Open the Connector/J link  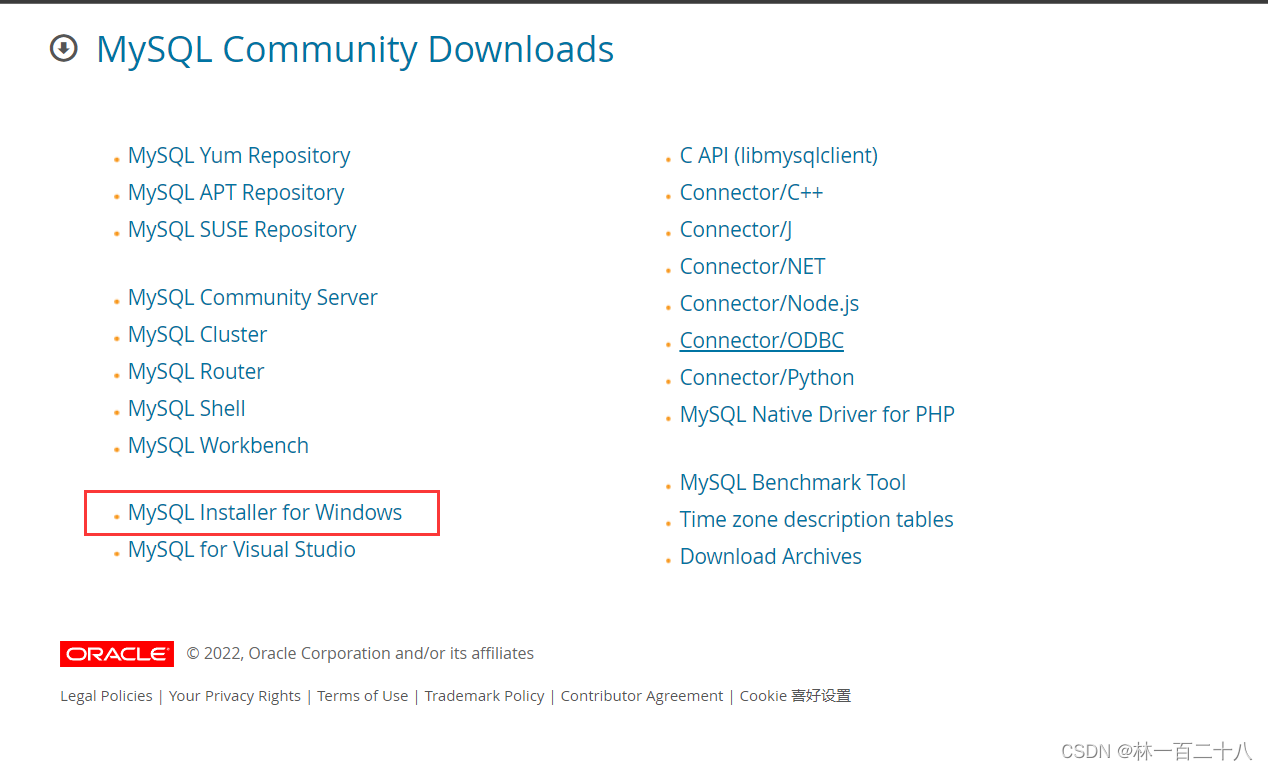[x=736, y=230]
